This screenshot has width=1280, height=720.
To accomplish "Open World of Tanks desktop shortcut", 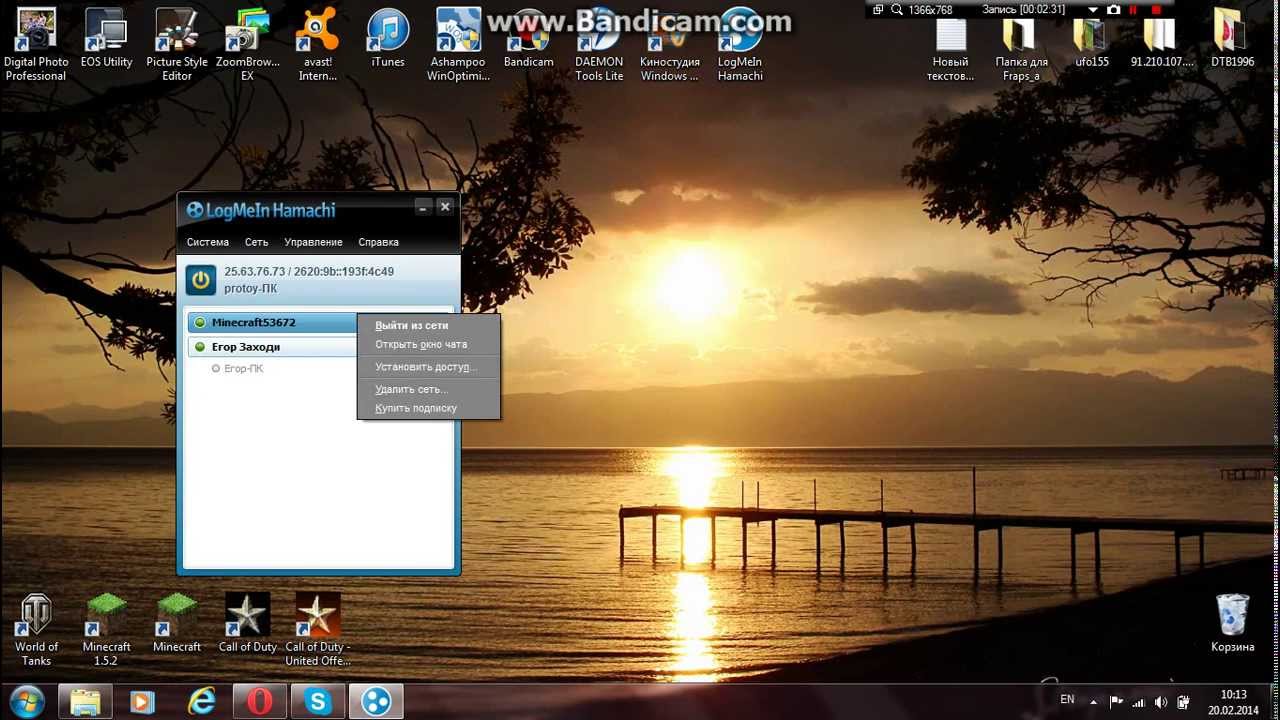I will pos(36,630).
